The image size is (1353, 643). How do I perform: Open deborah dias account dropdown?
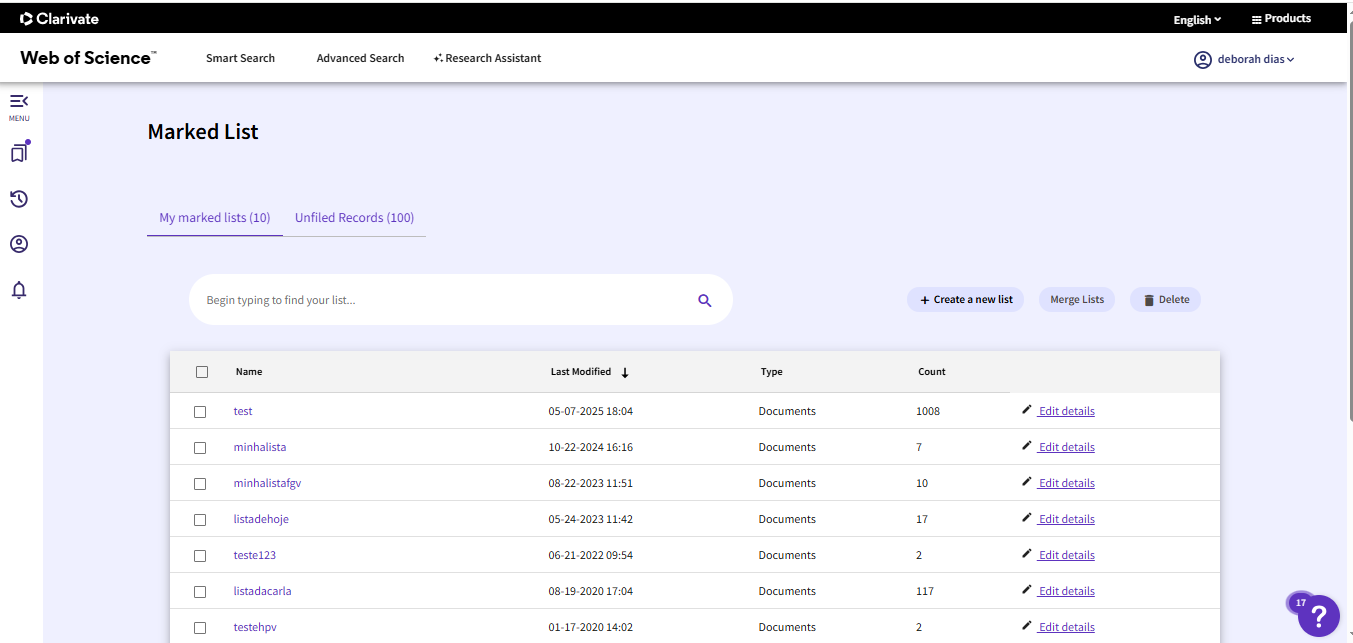(1244, 59)
